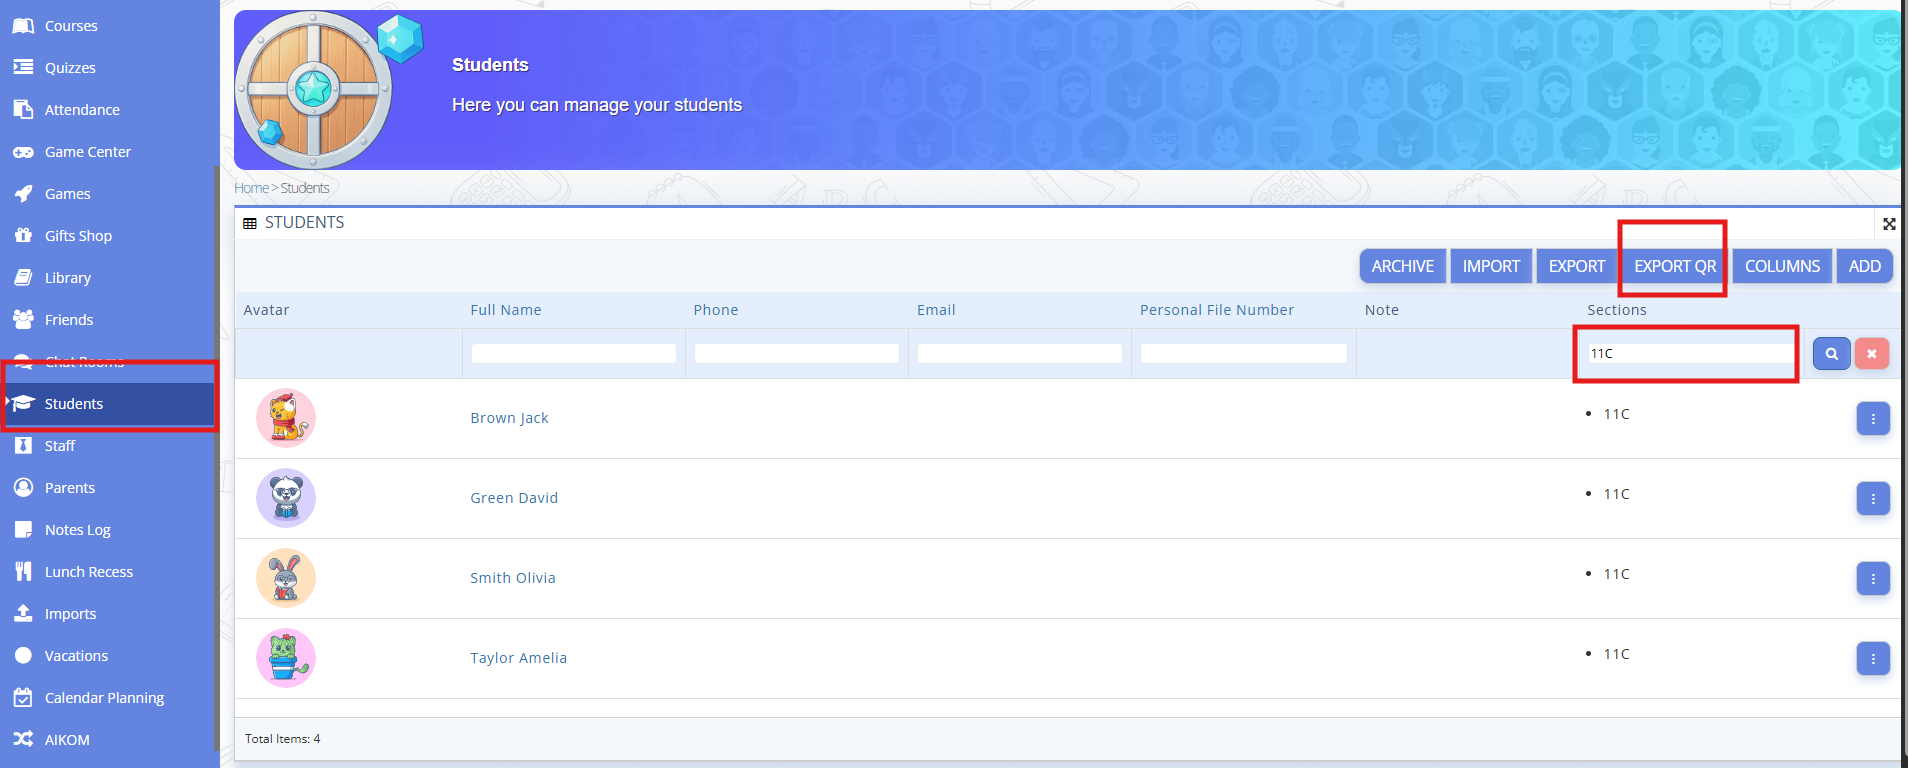Click the Gifts Shop gift icon
The height and width of the screenshot is (768, 1908).
coord(23,236)
